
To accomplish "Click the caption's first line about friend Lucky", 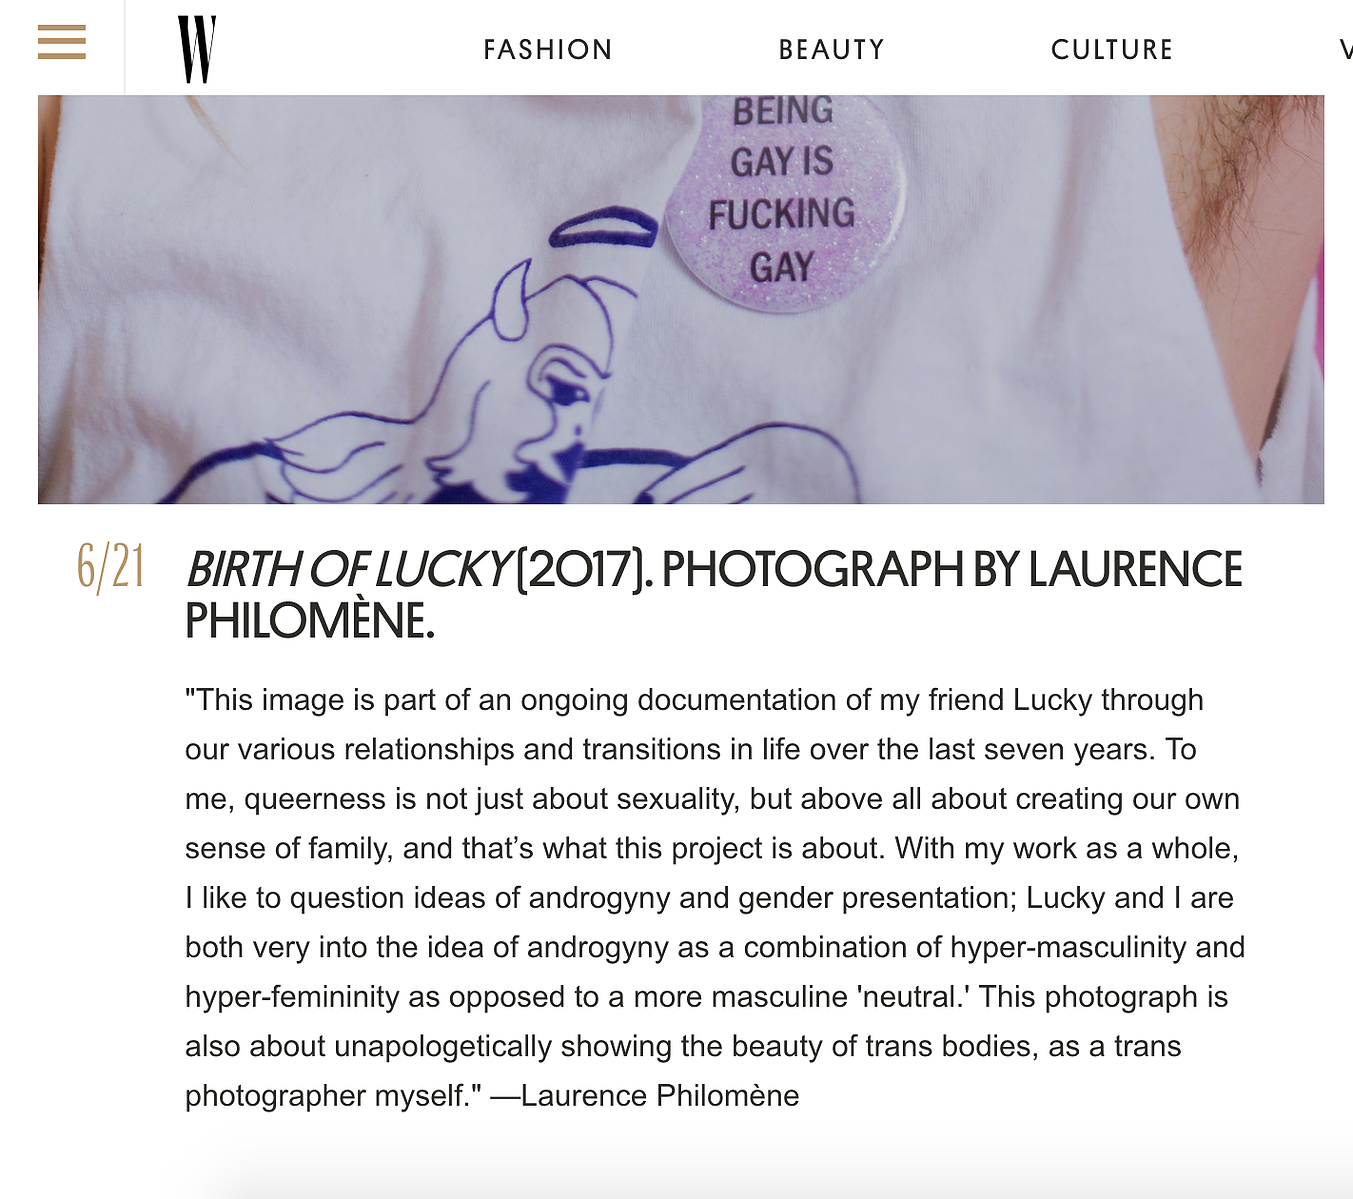I will click(x=694, y=700).
